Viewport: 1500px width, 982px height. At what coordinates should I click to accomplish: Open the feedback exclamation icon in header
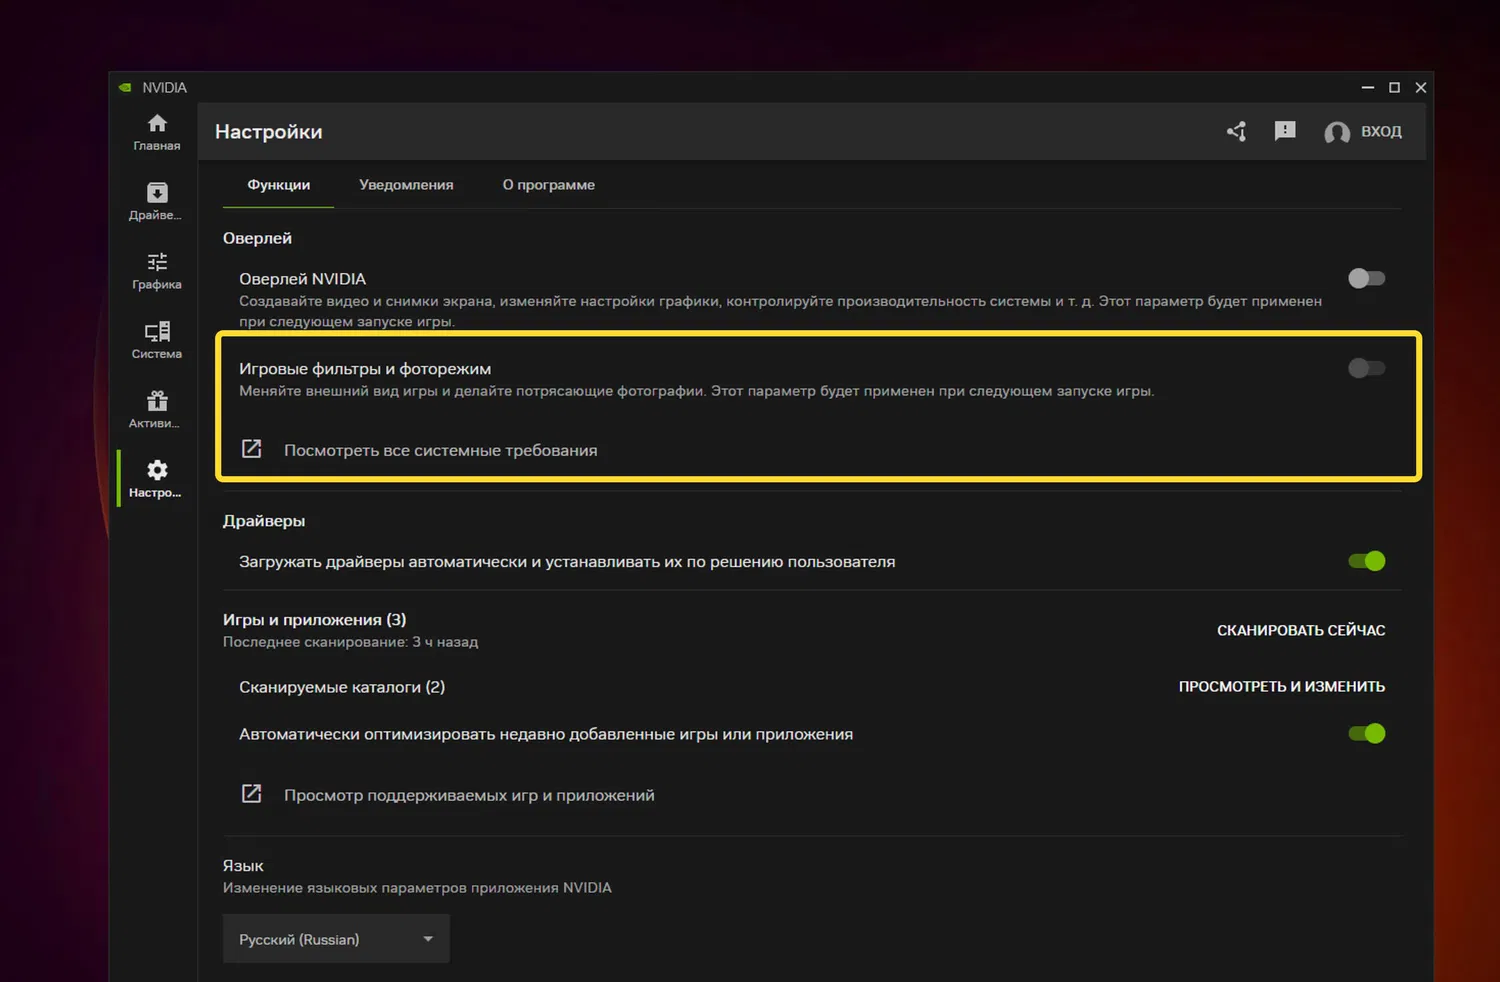[1285, 131]
